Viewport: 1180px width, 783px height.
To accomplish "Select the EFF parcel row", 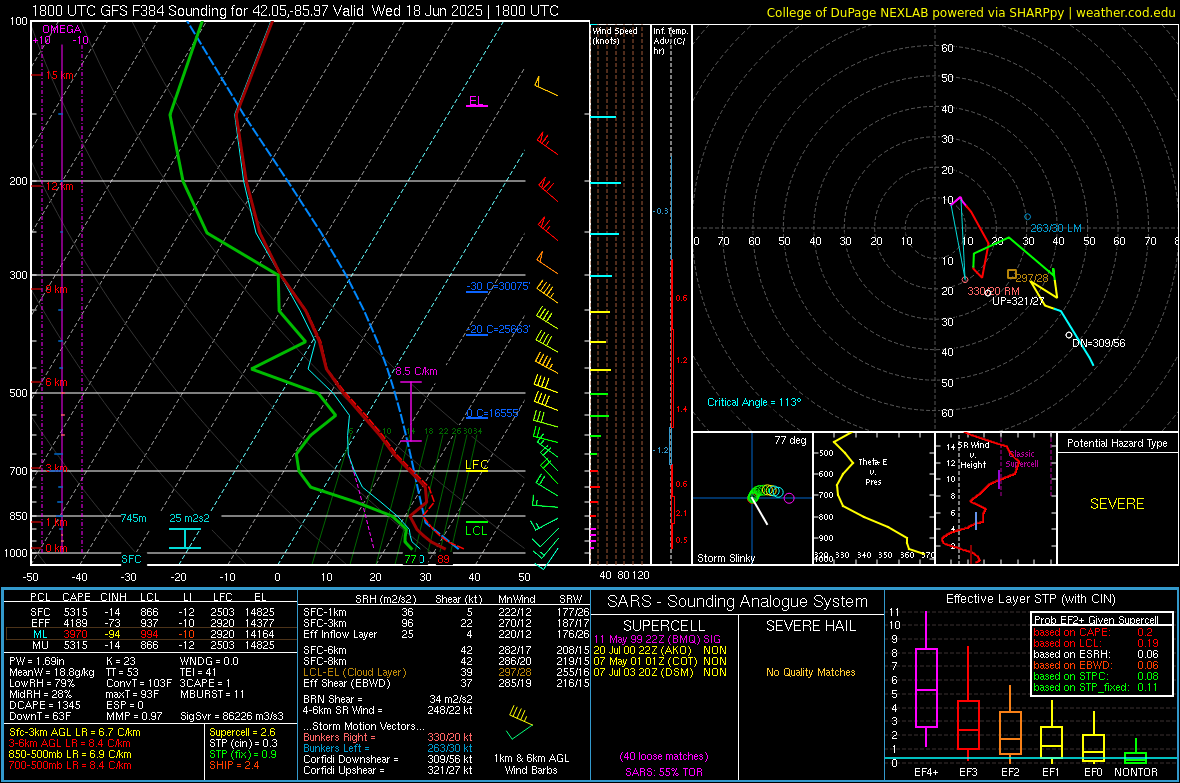I will (x=151, y=623).
